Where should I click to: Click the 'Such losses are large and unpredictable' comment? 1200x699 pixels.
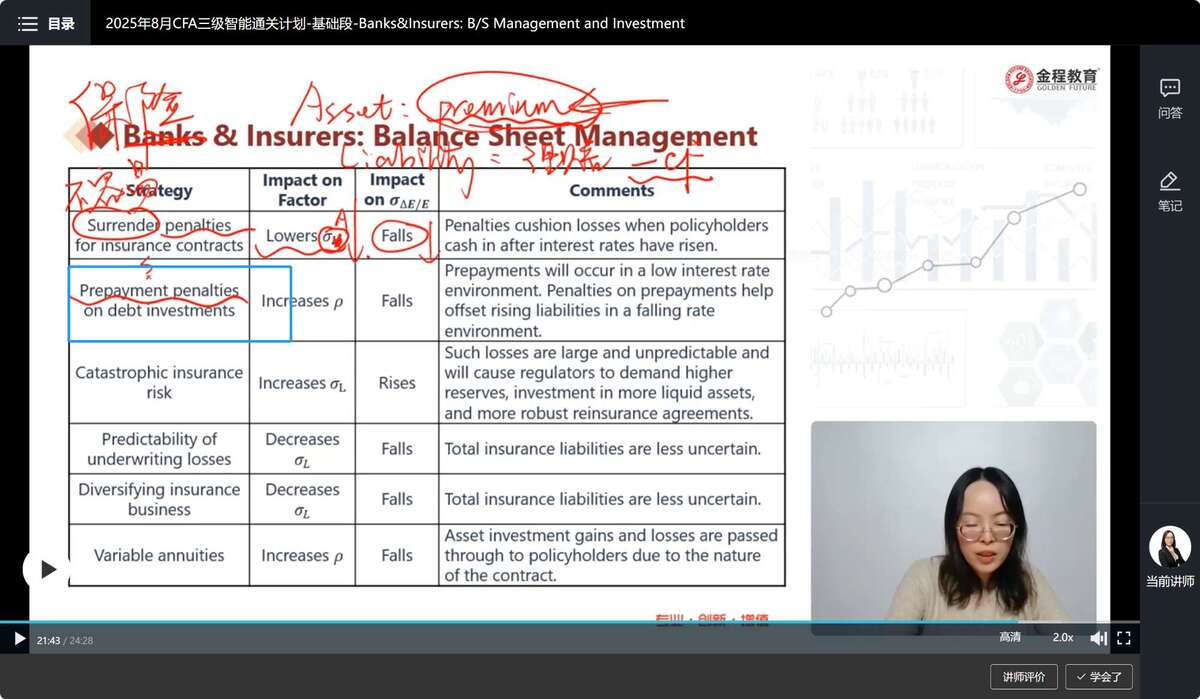[607, 382]
